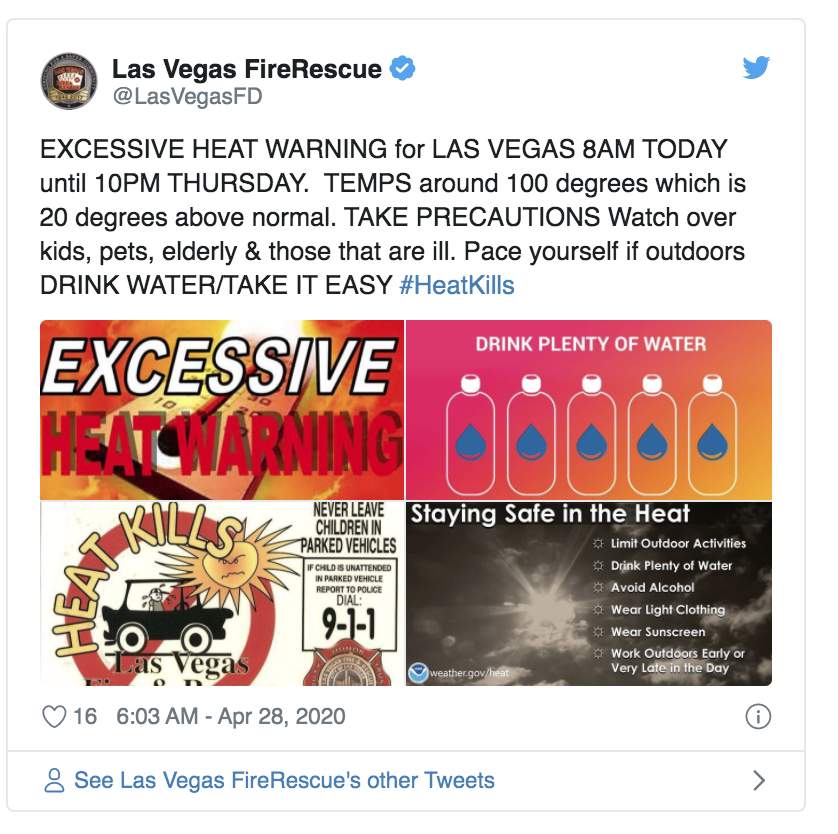The width and height of the screenshot is (838, 834).
Task: Open the 6:03 AM - Apr 28, 2020 timestamp
Action: click(x=231, y=716)
